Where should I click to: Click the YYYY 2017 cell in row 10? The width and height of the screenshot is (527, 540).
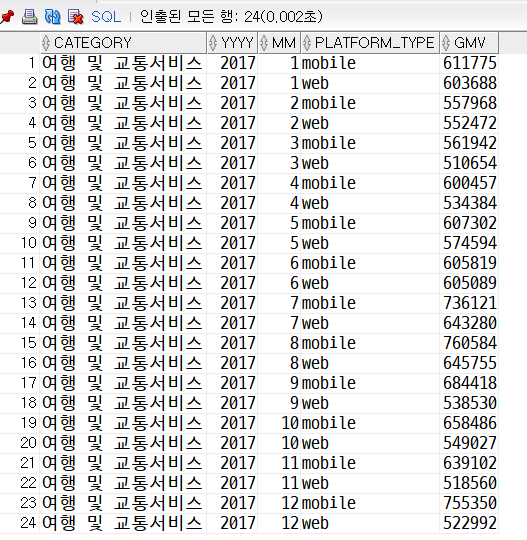tap(232, 243)
